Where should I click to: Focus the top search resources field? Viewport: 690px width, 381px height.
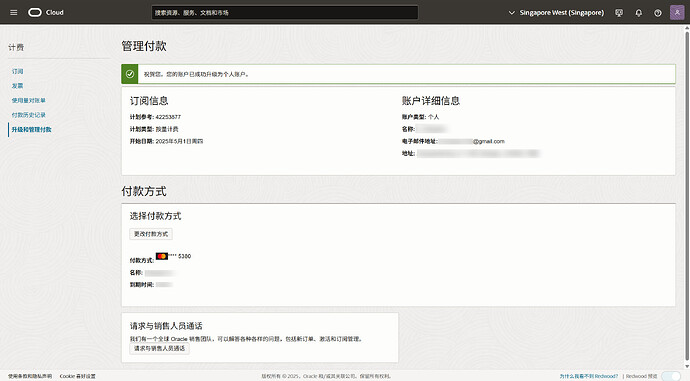(x=285, y=12)
